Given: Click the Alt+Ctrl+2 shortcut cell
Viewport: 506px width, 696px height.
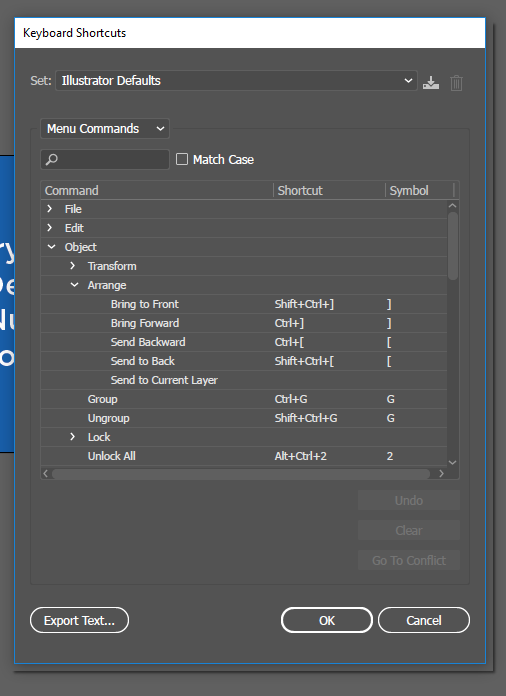Looking at the screenshot, I should coord(300,456).
